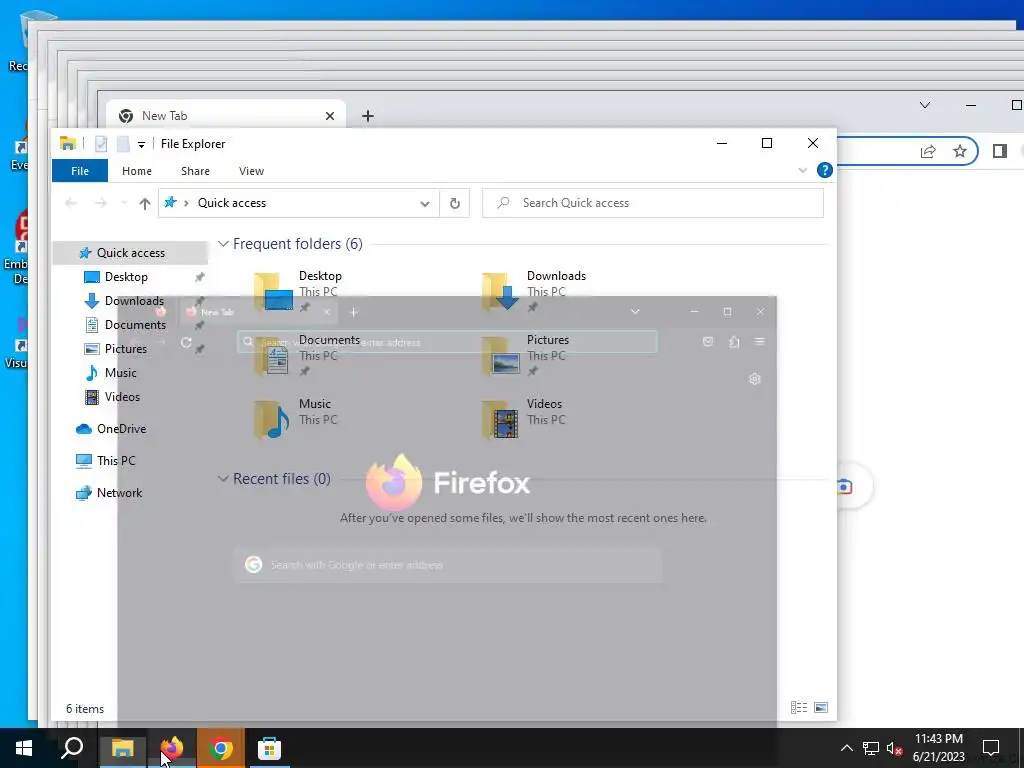
Task: Select the Pictures frequent folder icon
Action: click(501, 355)
